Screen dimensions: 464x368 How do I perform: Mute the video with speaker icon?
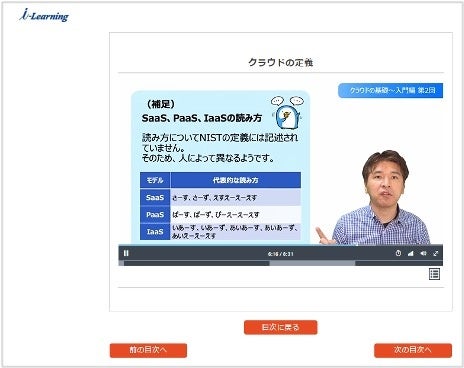click(423, 253)
